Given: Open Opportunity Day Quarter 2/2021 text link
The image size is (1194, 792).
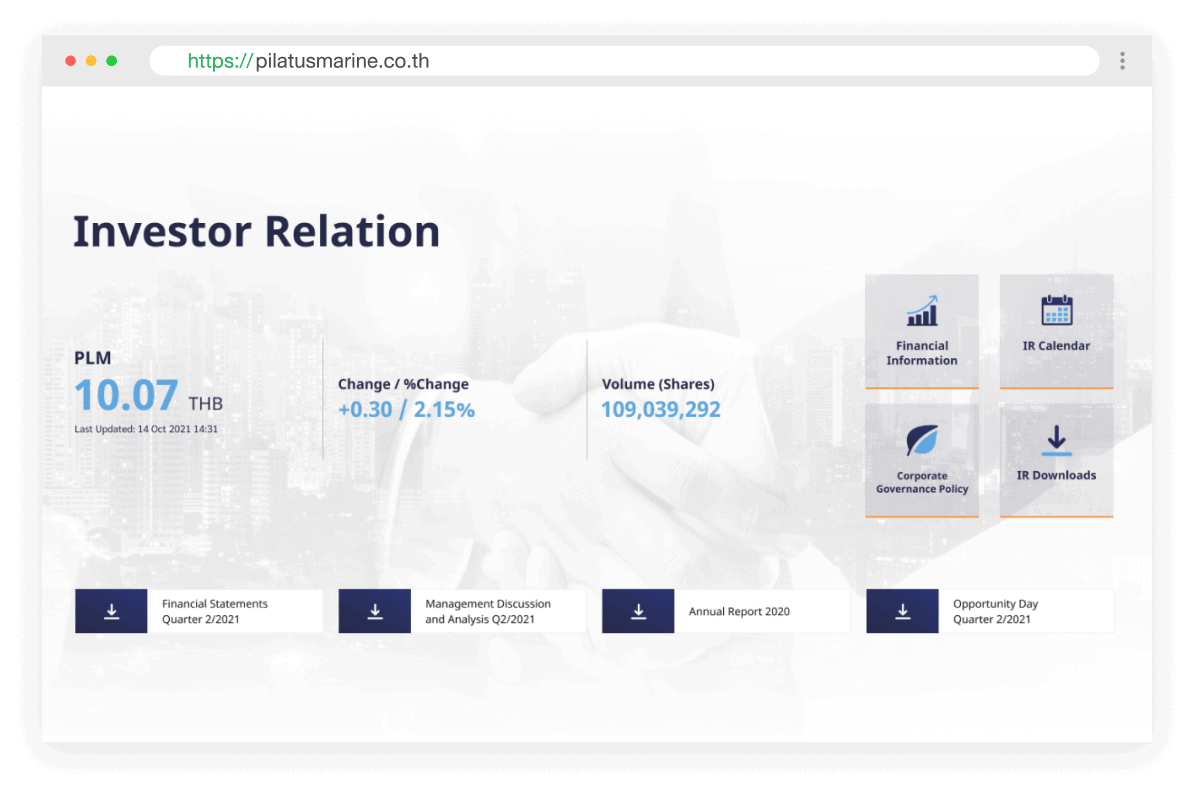Looking at the screenshot, I should 995,611.
